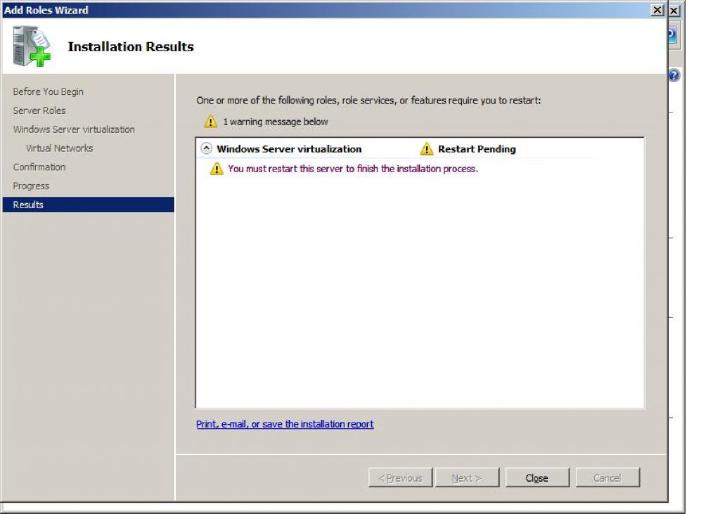Click 'Windows Server virtualization' result heading

pos(289,149)
